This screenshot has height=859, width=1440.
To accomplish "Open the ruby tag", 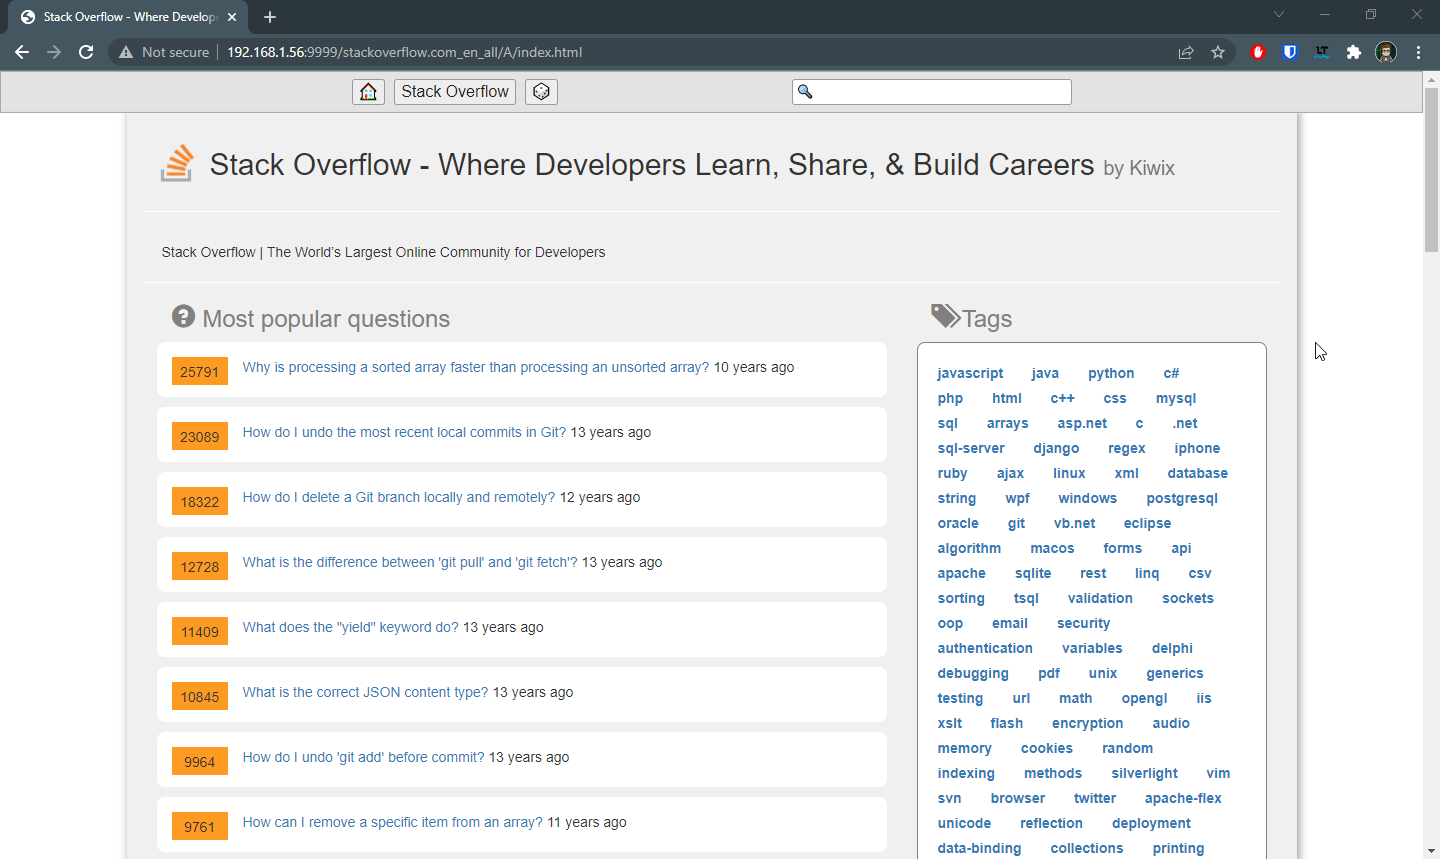I will point(952,473).
